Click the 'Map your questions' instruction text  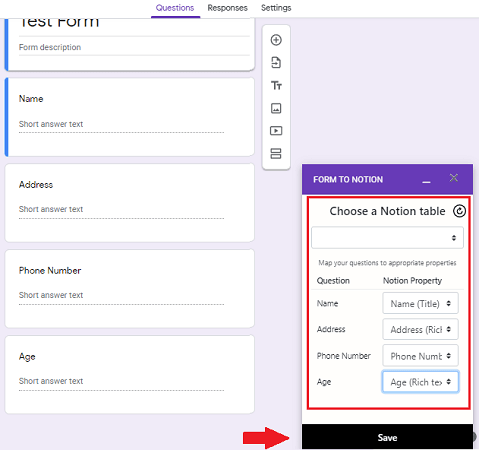(x=387, y=263)
